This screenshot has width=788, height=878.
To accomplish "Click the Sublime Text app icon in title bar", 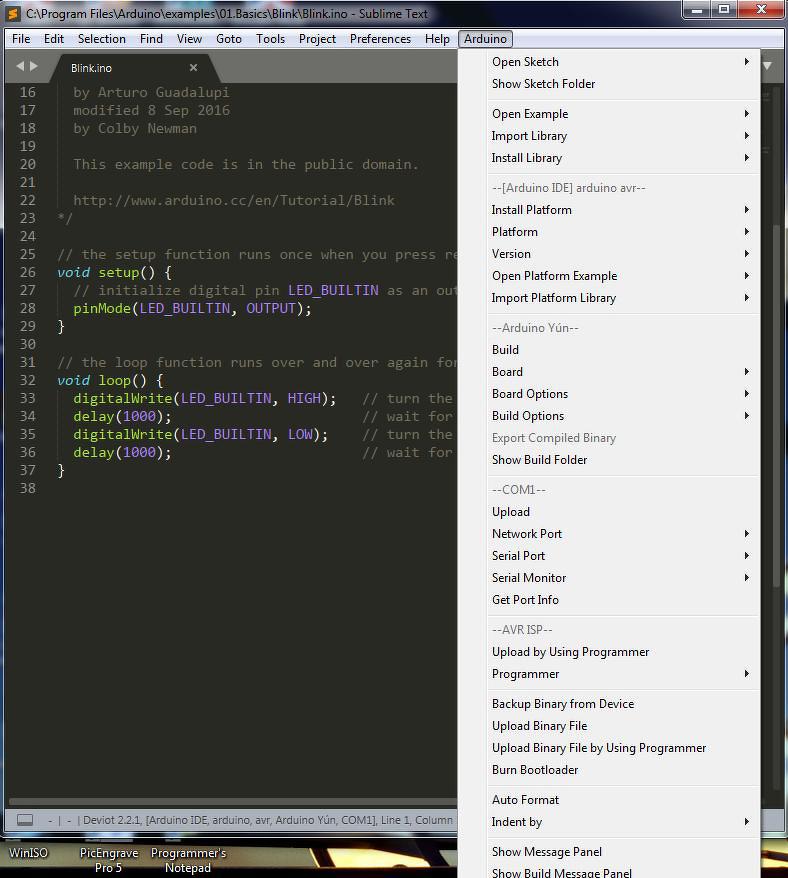I will point(13,13).
